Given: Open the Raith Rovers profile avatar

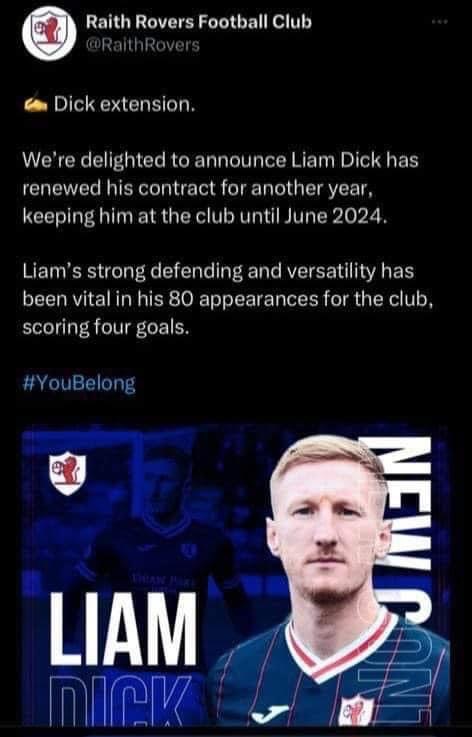Looking at the screenshot, I should tap(49, 33).
